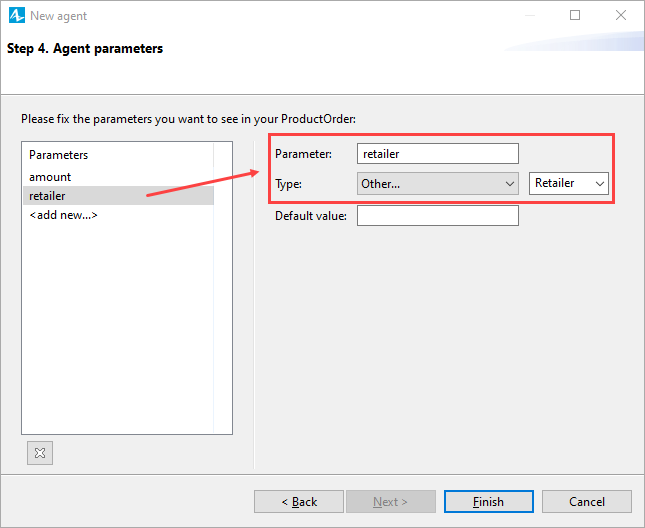The image size is (645, 528).
Task: Click the greyed-out Next button
Action: pyautogui.click(x=390, y=501)
